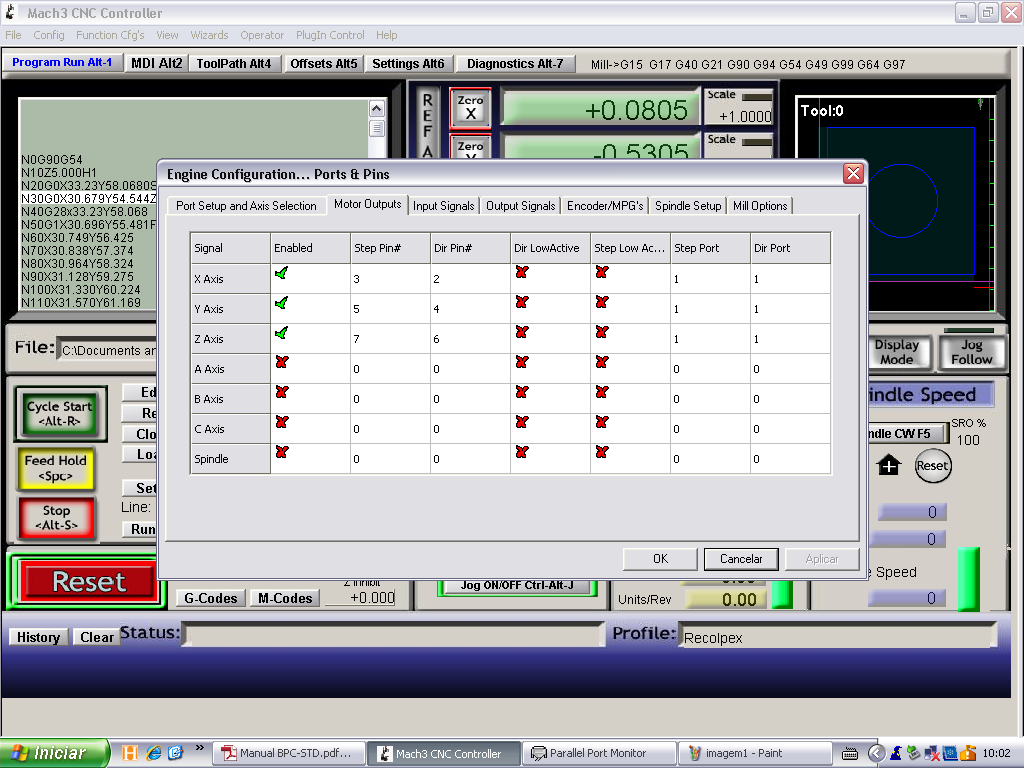
Task: Click the big red Reset button
Action: click(89, 581)
